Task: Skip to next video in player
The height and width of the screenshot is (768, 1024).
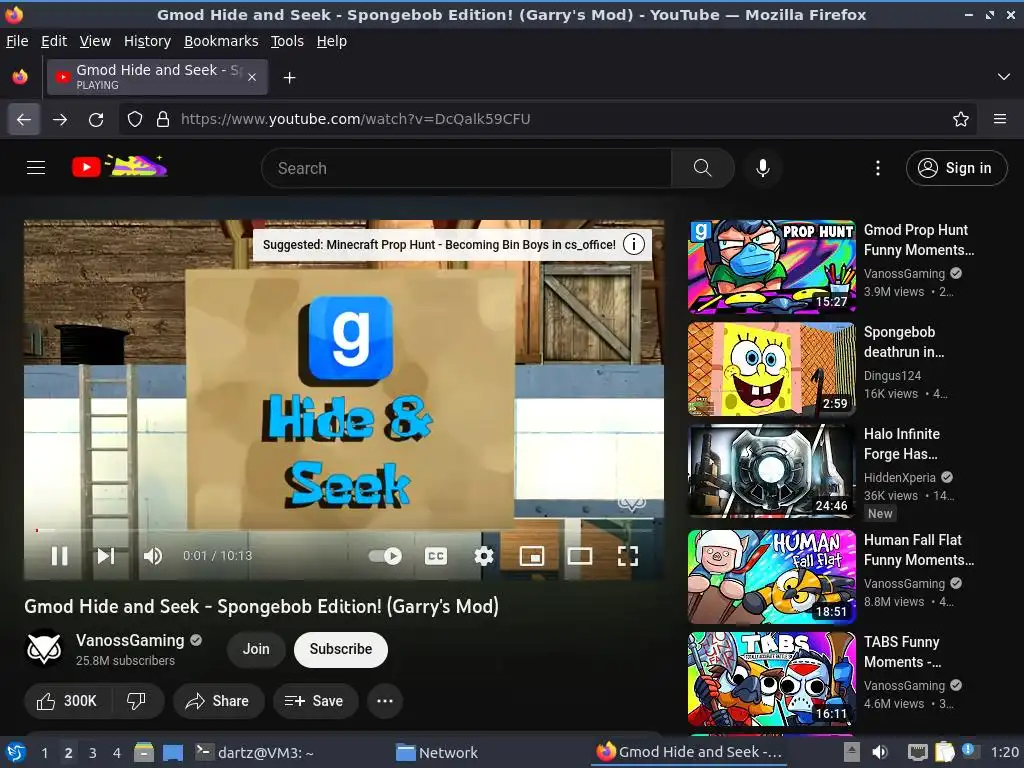Action: pyautogui.click(x=106, y=556)
